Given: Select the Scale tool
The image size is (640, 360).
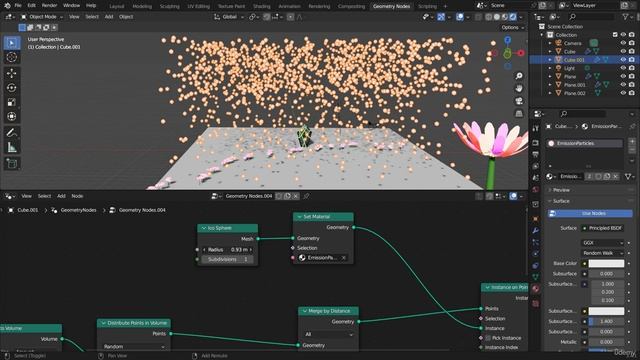Looking at the screenshot, I should tap(12, 102).
